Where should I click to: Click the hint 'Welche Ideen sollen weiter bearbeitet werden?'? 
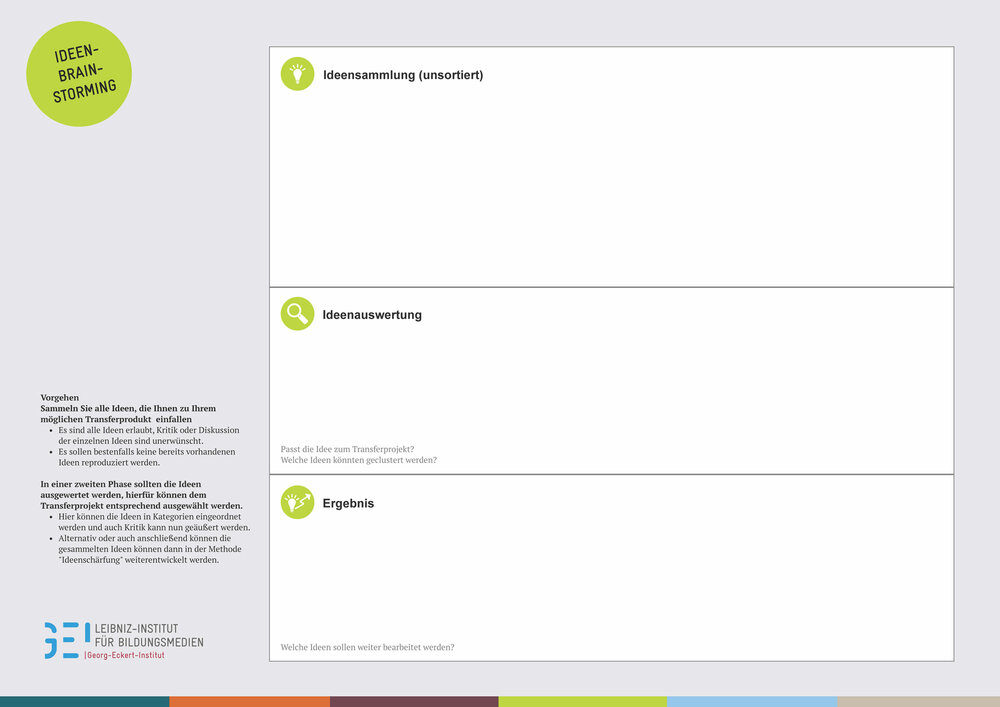click(367, 647)
